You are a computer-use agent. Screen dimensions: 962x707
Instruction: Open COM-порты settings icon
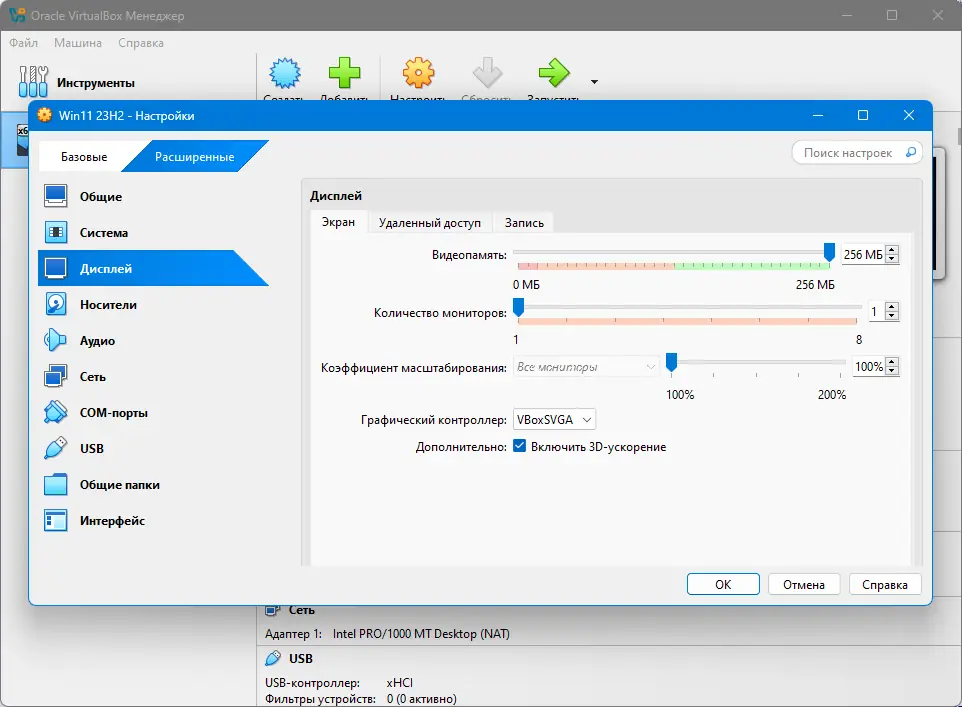click(56, 412)
